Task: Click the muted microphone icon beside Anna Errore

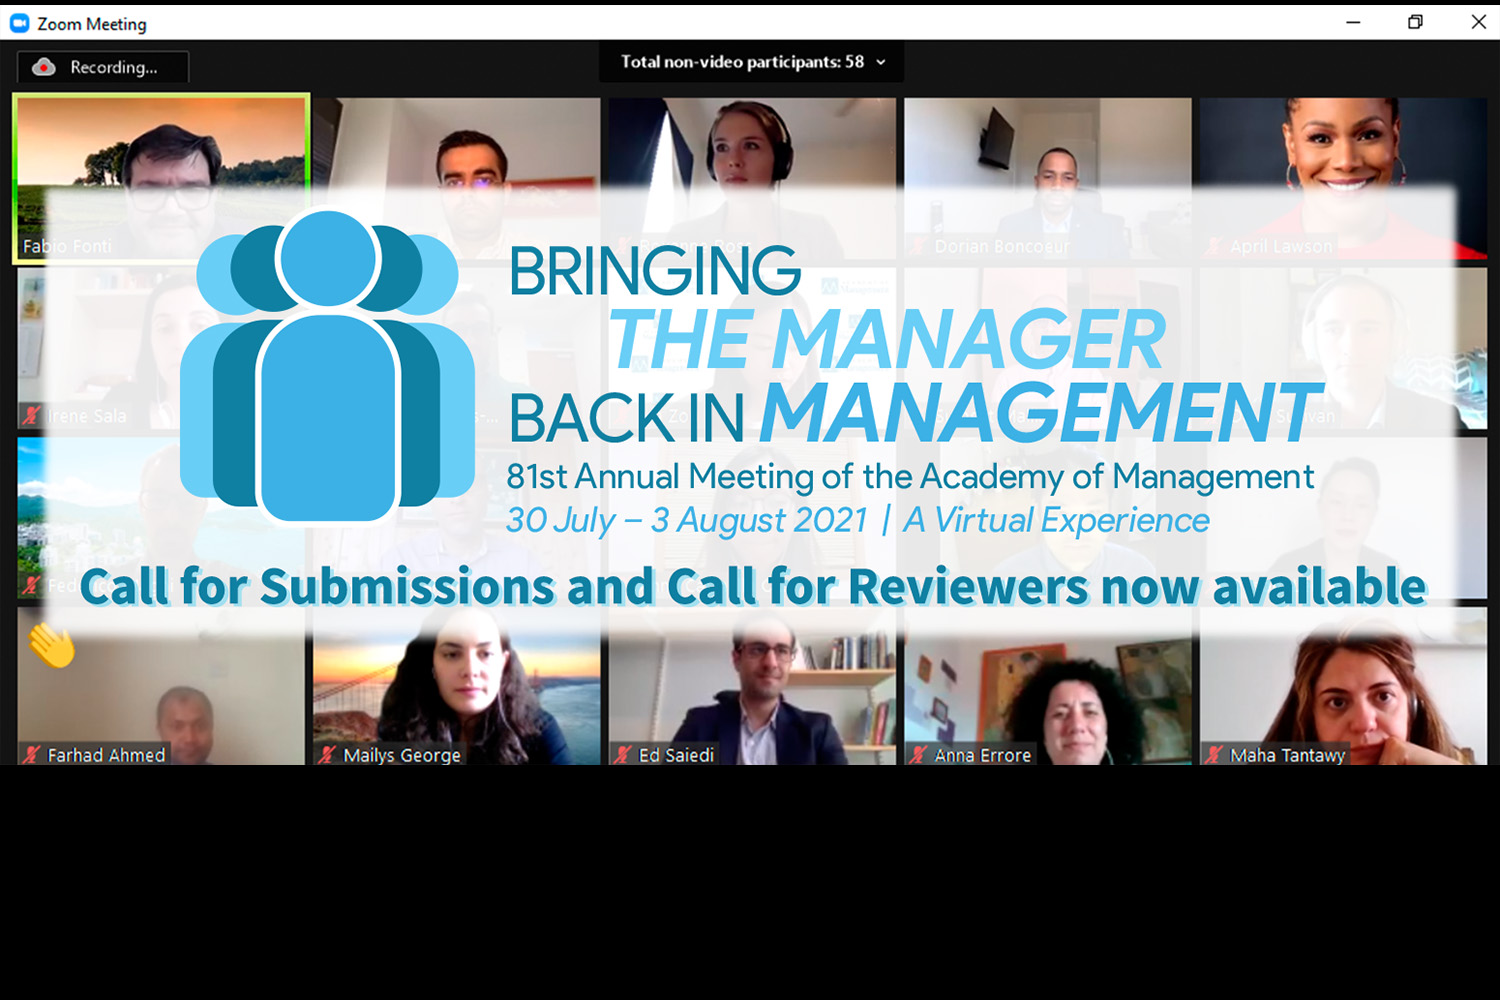Action: [919, 755]
